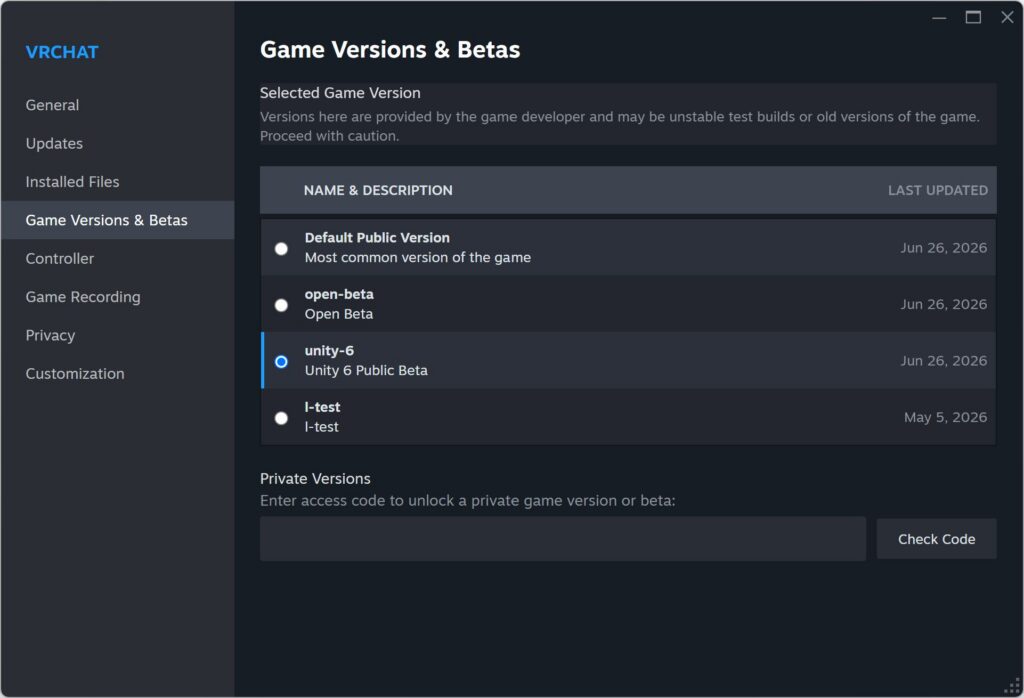Switch to Game Recording settings
Viewport: 1024px width, 698px height.
point(118,297)
